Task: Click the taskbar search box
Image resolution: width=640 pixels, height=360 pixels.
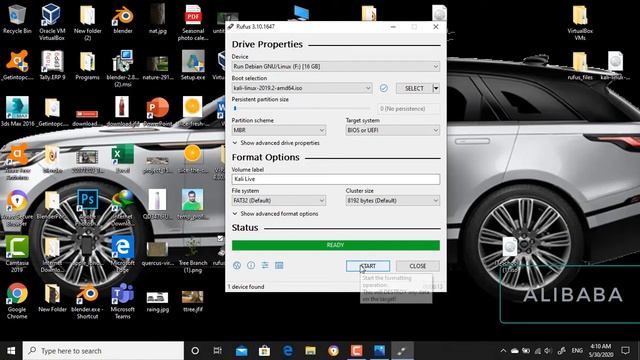Action: point(103,351)
